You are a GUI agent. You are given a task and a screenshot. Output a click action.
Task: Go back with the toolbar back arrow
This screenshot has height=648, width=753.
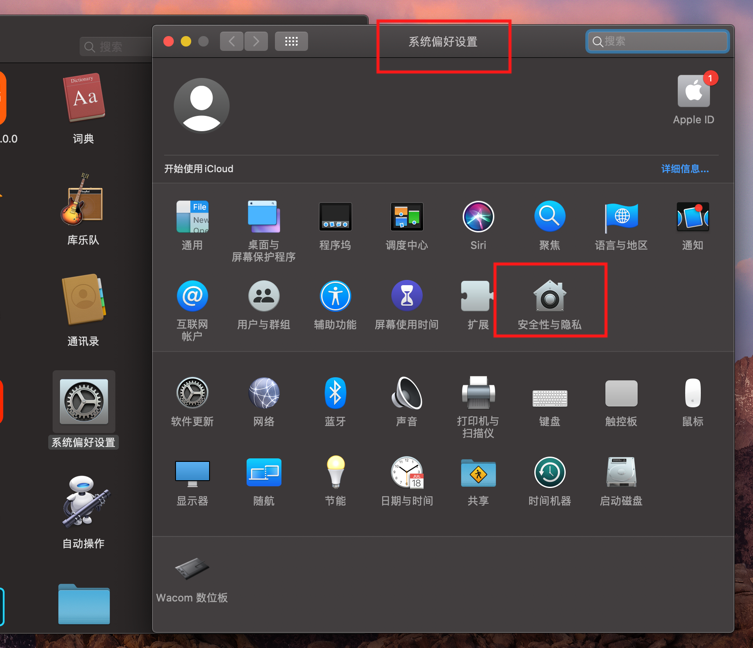[x=232, y=41]
